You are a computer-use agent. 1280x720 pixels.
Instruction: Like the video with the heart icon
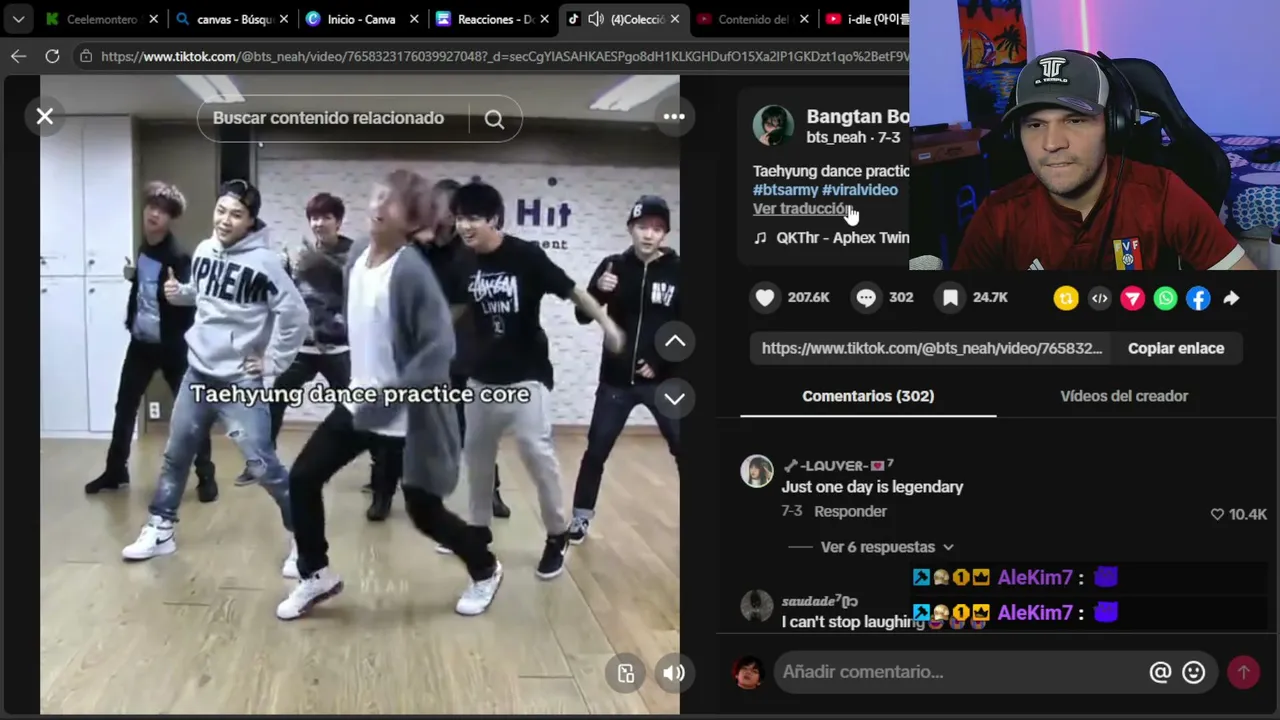(765, 298)
